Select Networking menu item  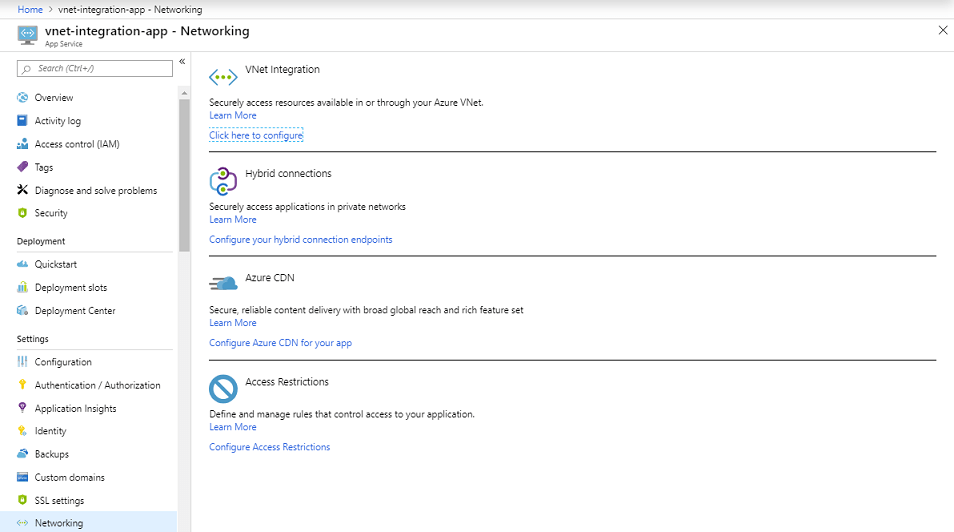click(x=59, y=523)
